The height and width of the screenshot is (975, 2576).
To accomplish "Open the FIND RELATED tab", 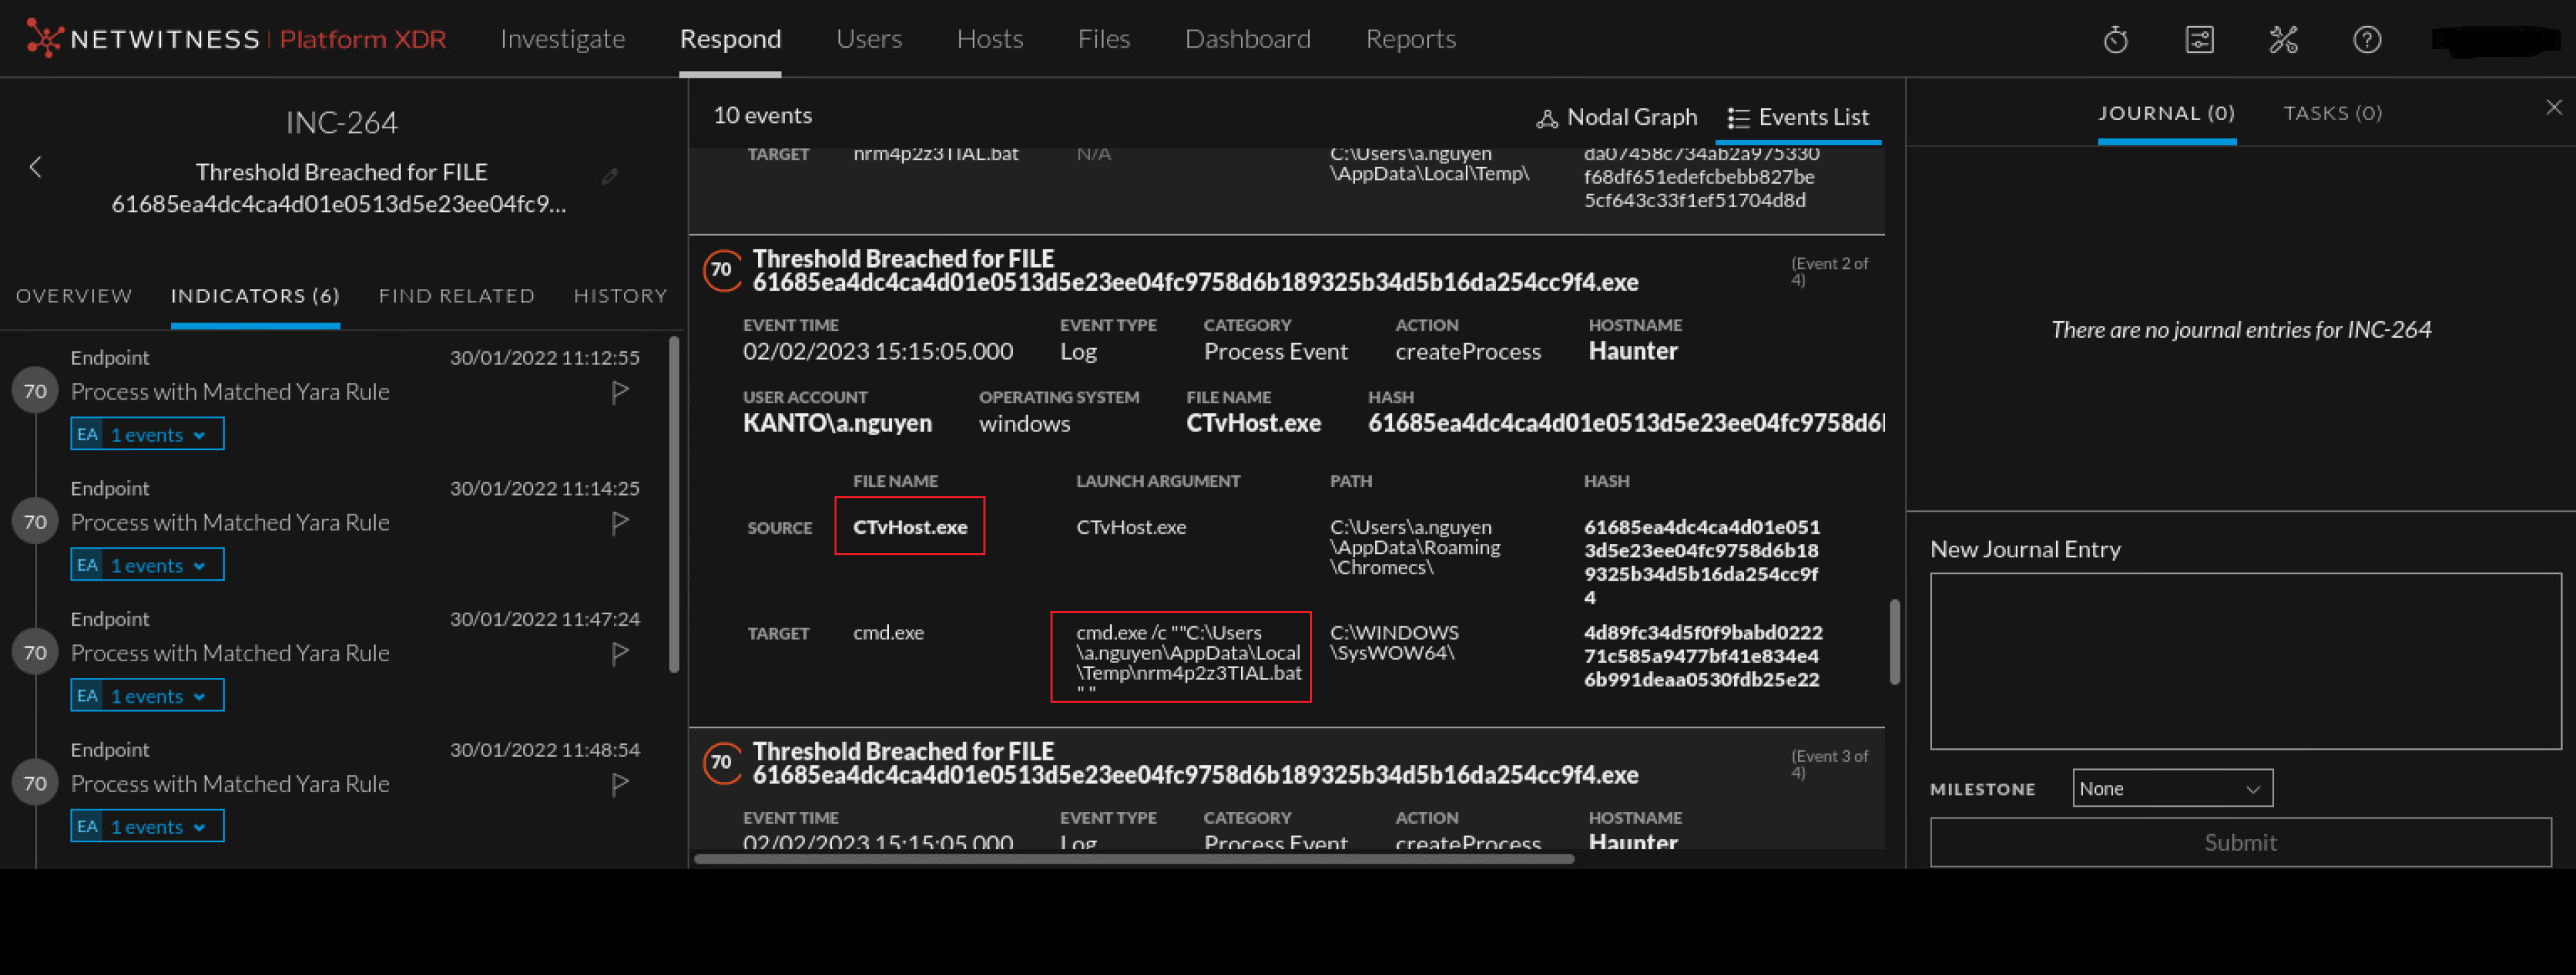I will point(456,295).
